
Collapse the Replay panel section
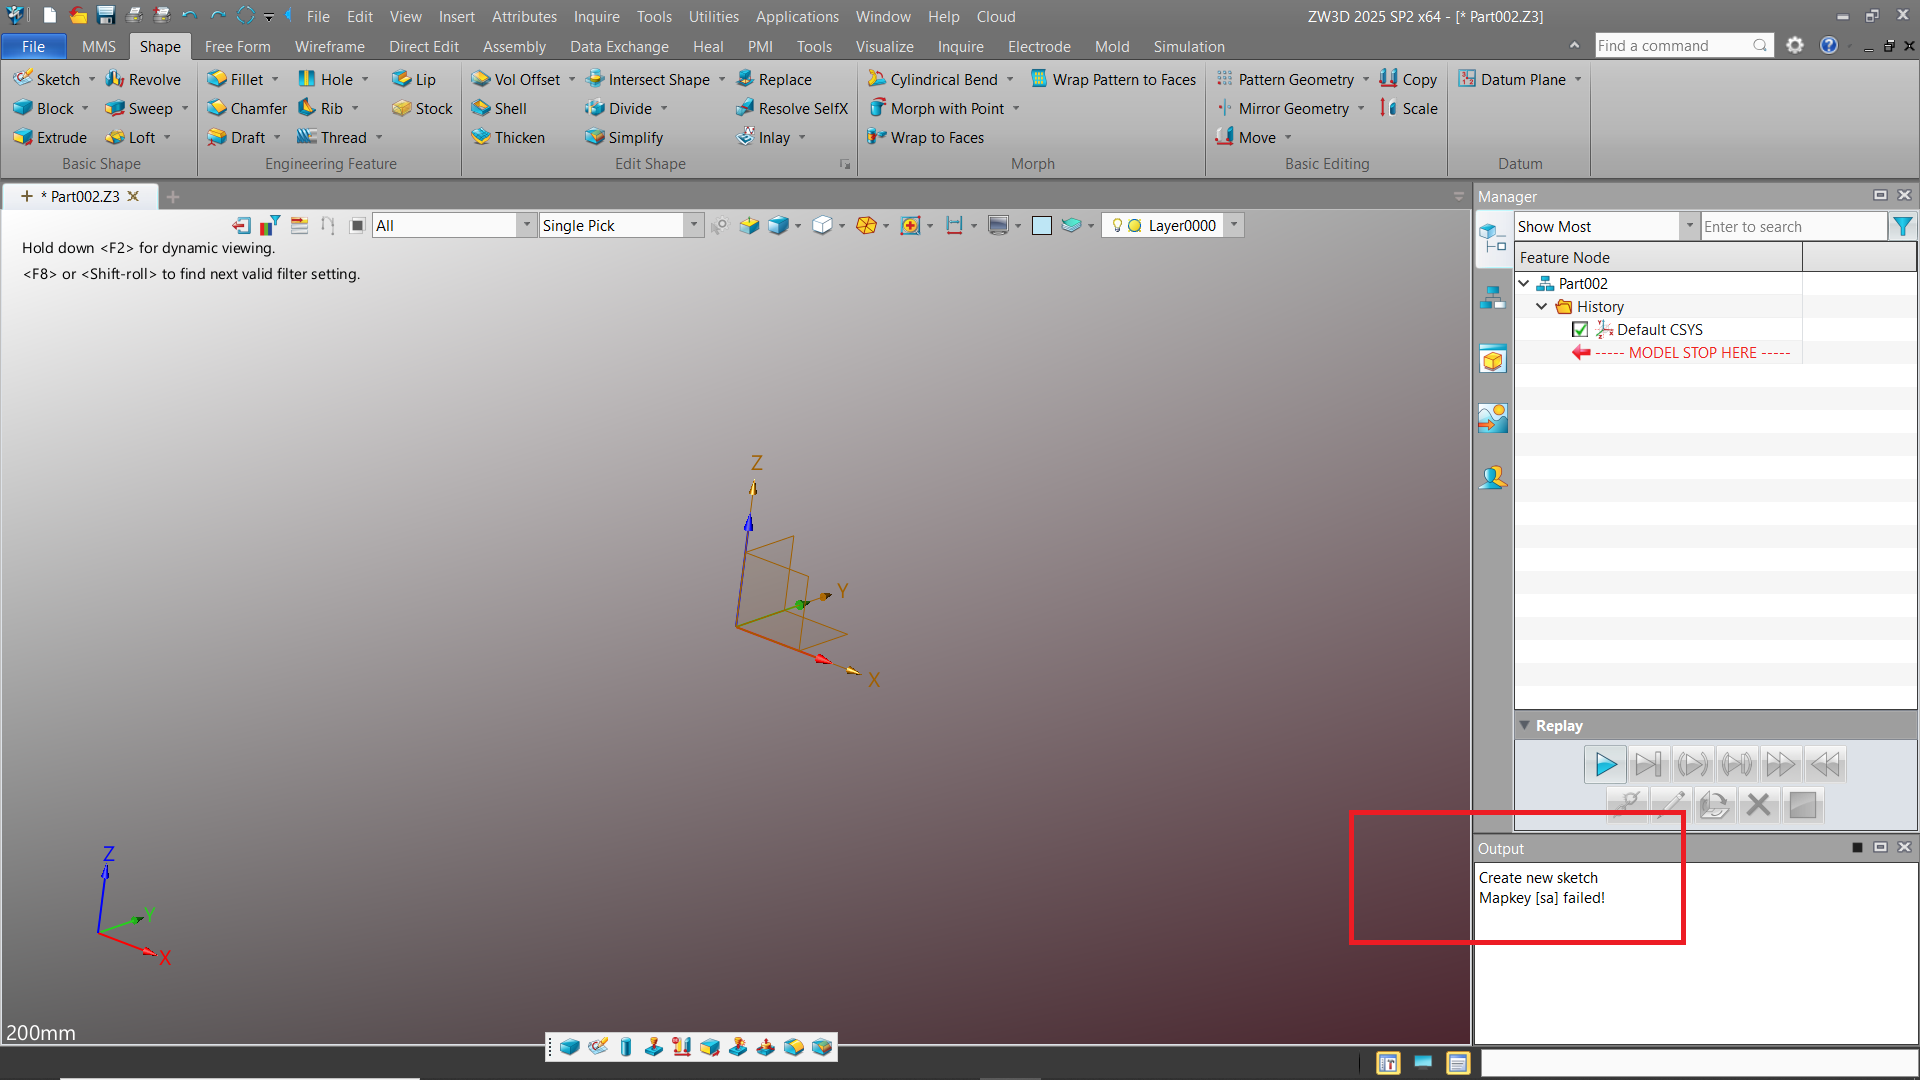1525,725
